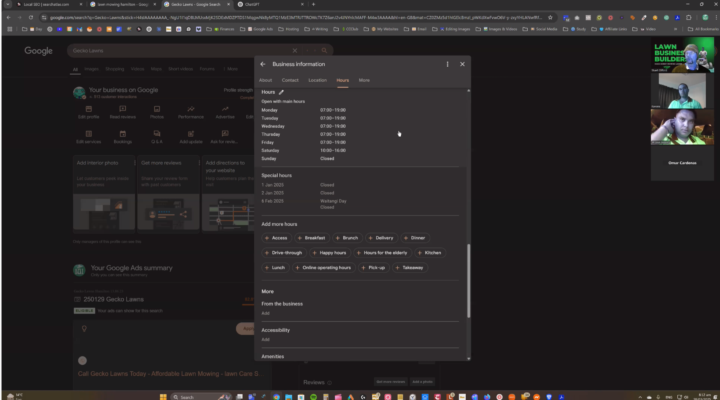Screen dimensions: 720x400
Task: Open the More tab in Business information
Action: tap(364, 80)
